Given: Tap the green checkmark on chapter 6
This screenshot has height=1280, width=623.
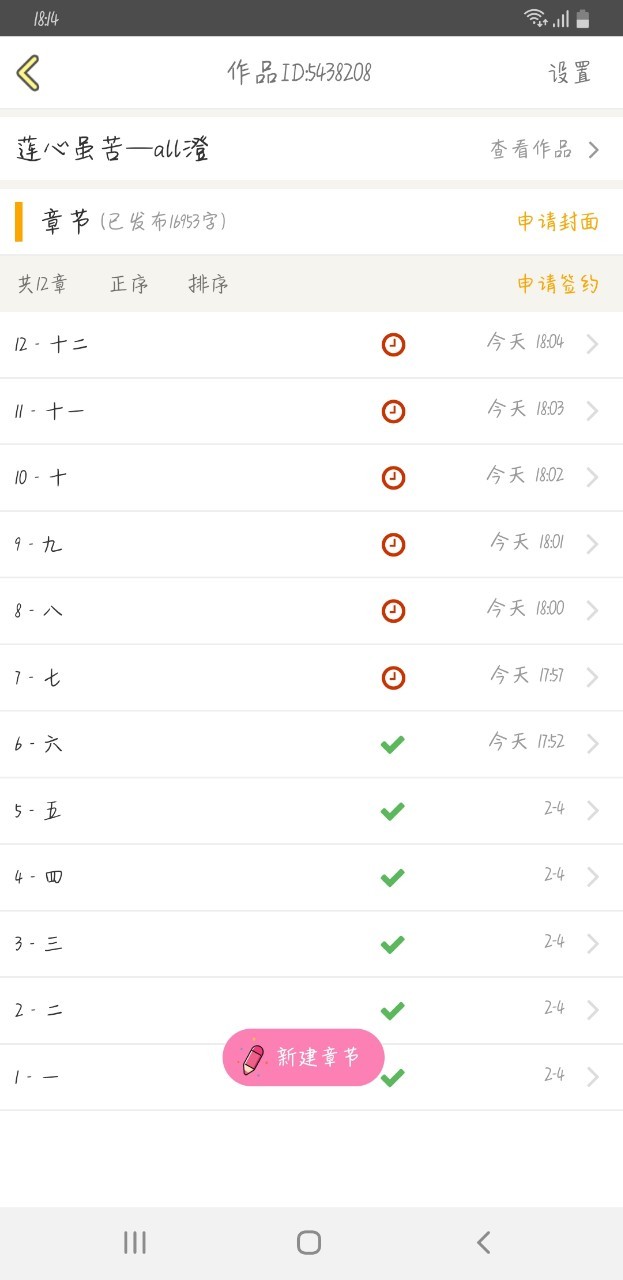Looking at the screenshot, I should pos(392,744).
